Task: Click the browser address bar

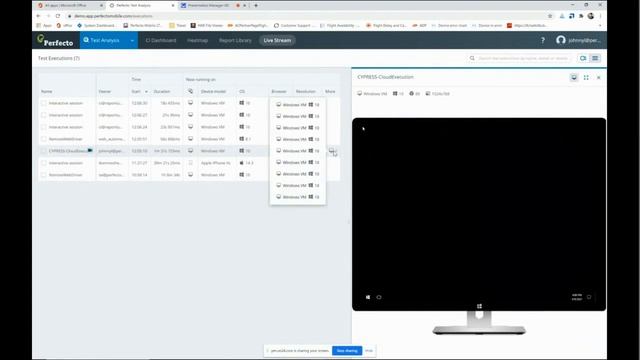Action: tap(306, 16)
